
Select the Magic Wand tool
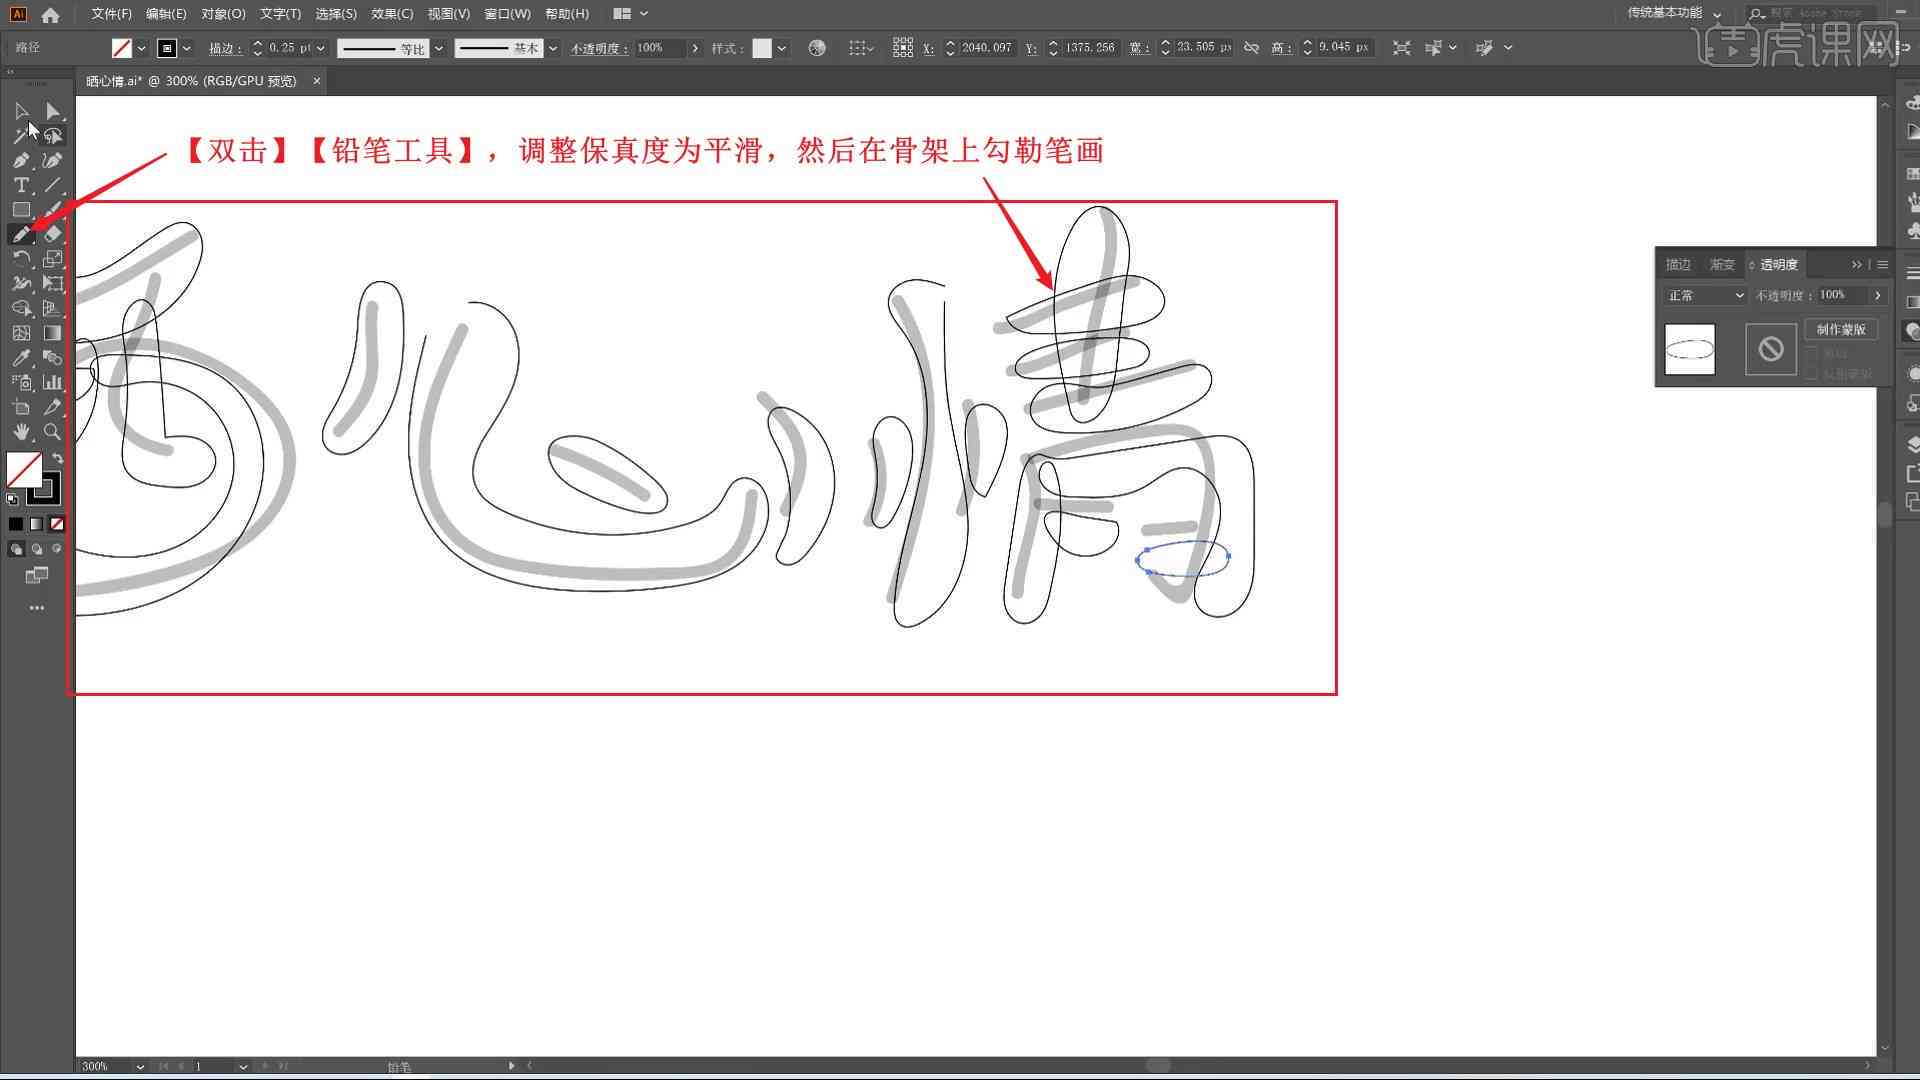[21, 136]
